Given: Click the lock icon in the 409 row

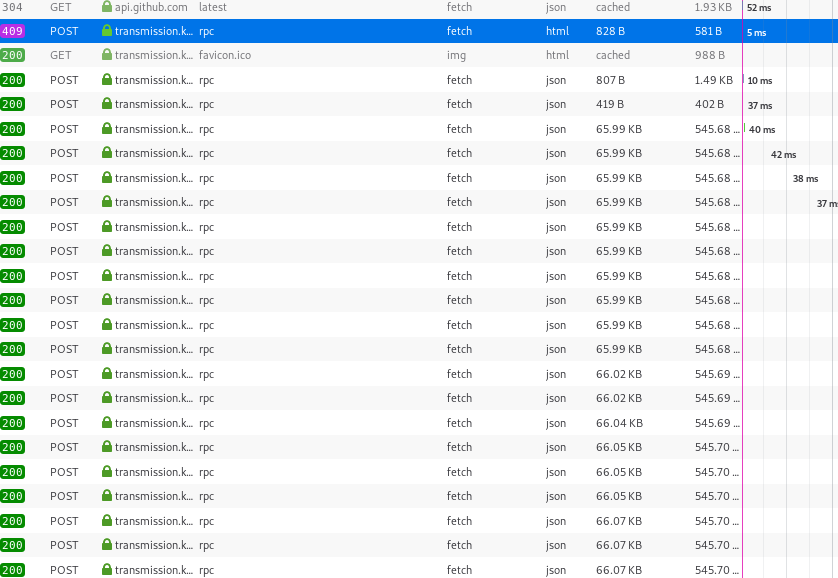Looking at the screenshot, I should tap(107, 31).
